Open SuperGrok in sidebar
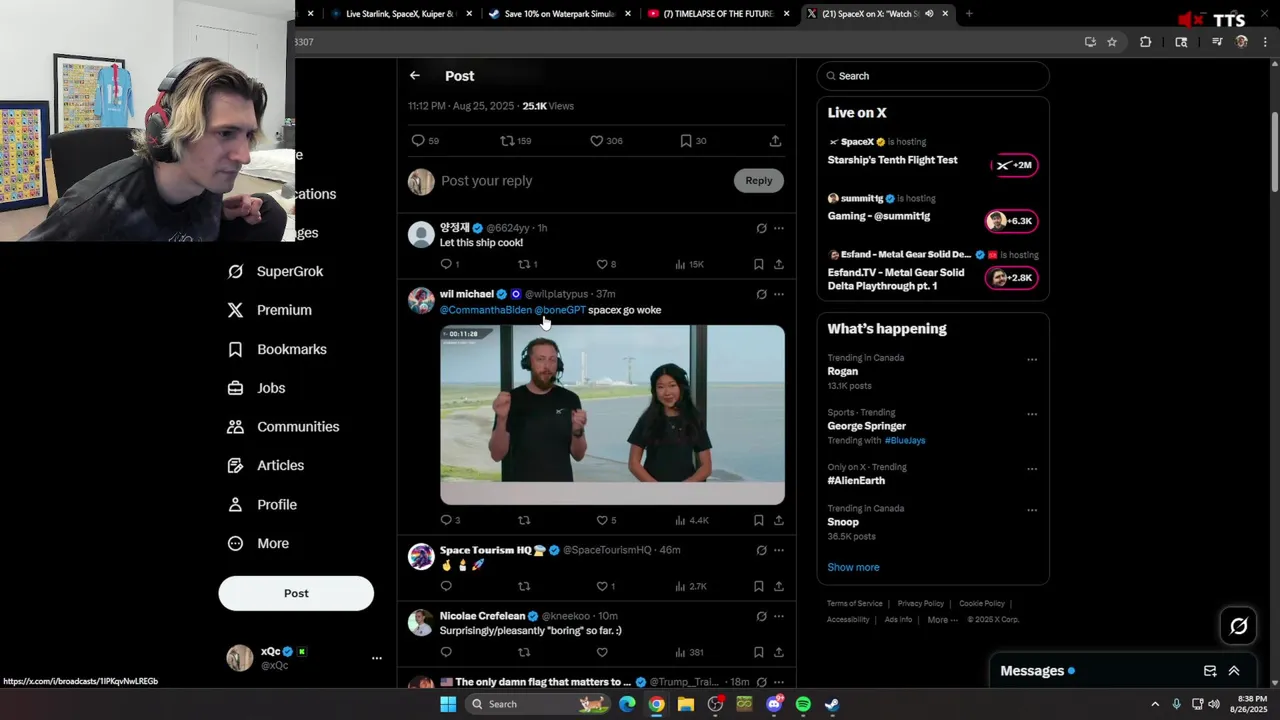Image resolution: width=1280 pixels, height=720 pixels. tap(276, 271)
